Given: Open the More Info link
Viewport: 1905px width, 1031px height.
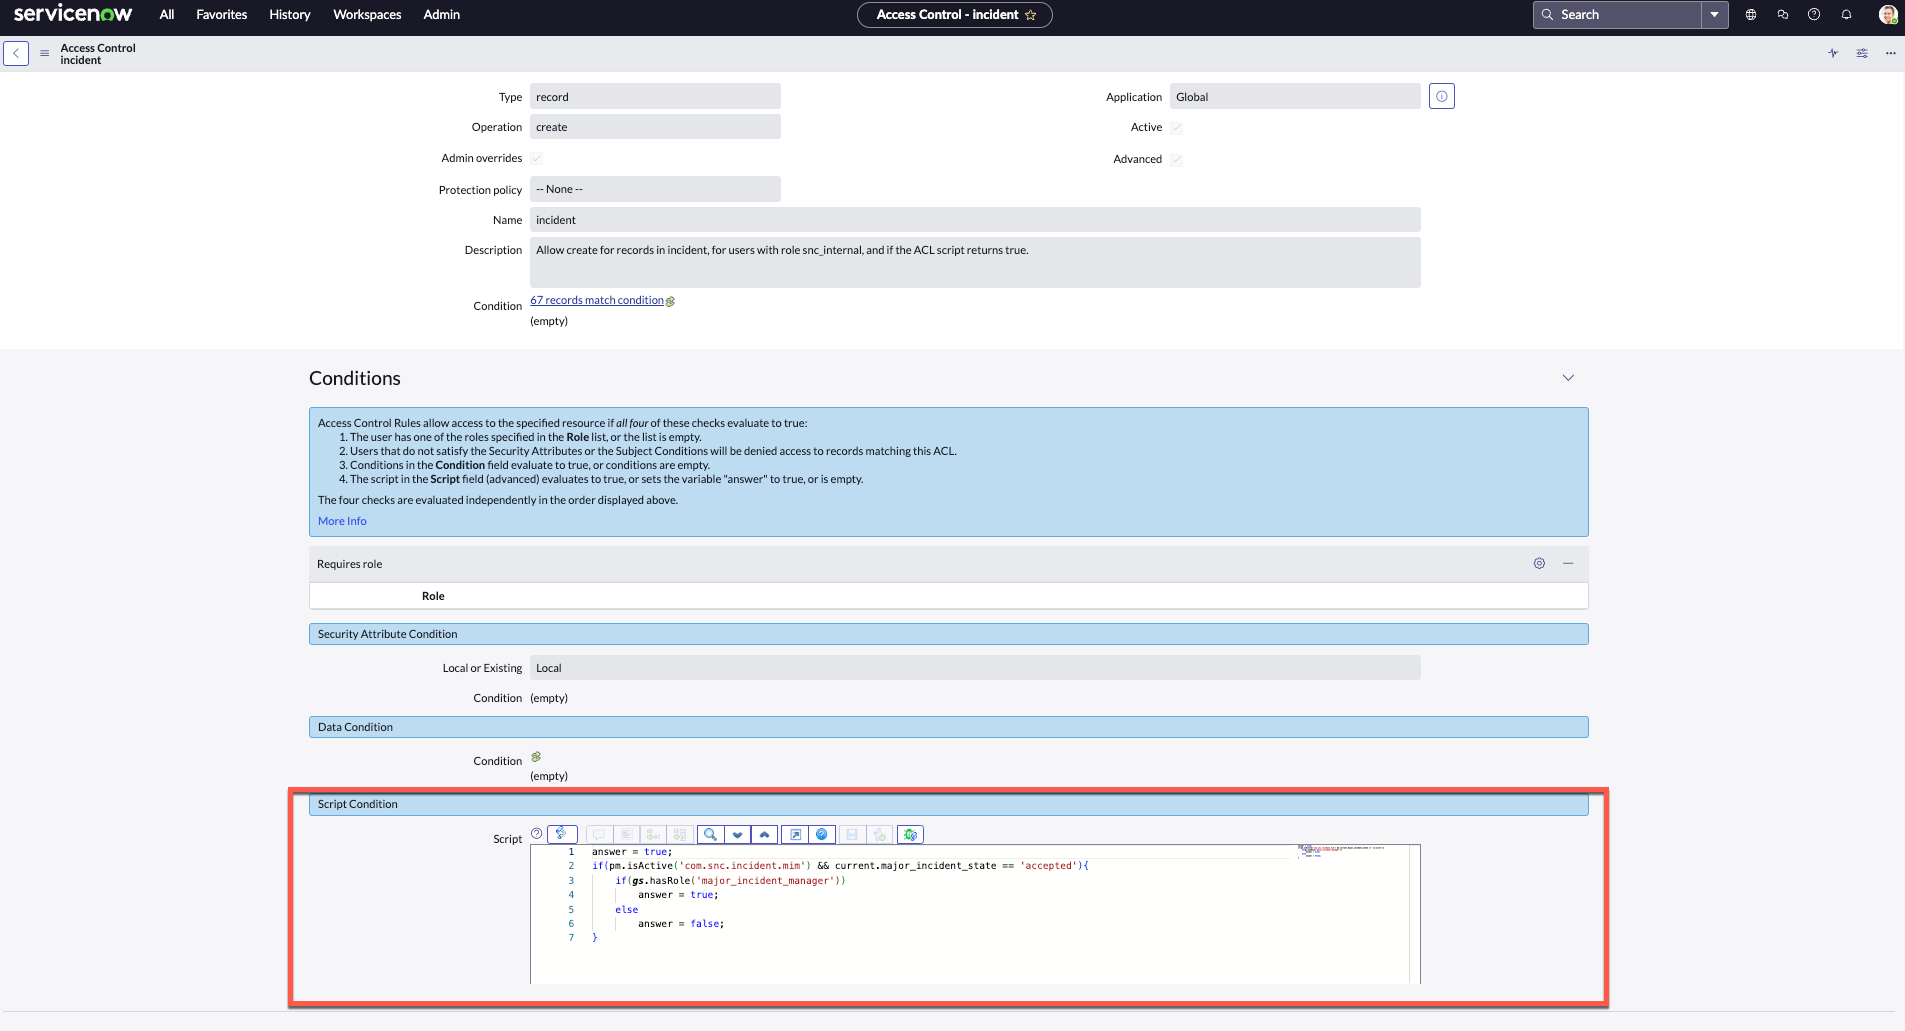Looking at the screenshot, I should coord(342,521).
